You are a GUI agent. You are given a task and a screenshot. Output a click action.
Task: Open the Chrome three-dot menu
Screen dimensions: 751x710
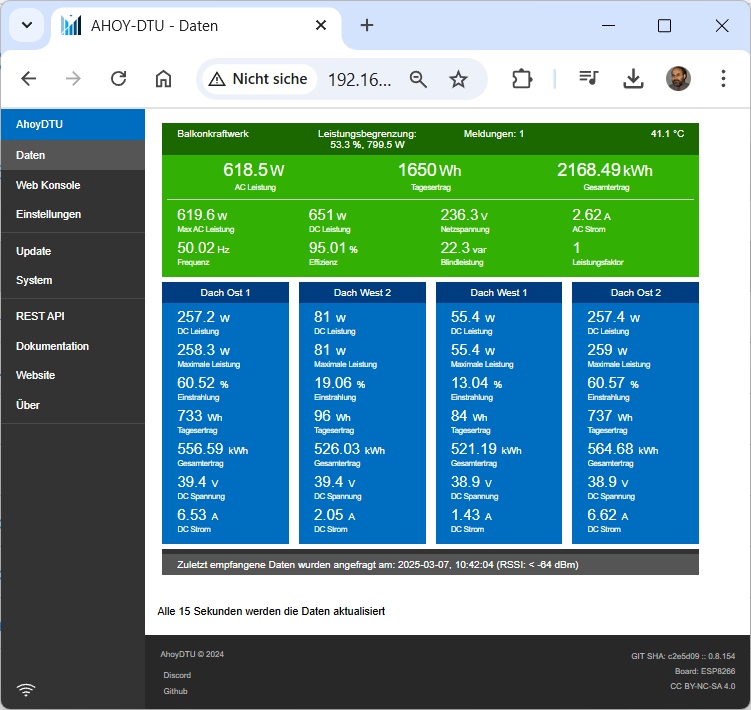(723, 79)
